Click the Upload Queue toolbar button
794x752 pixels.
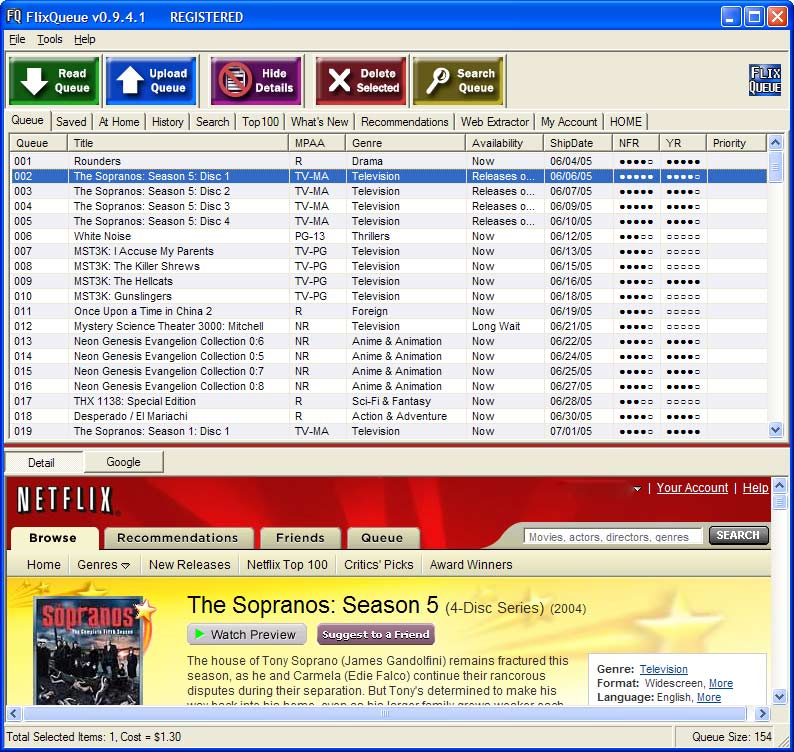coord(151,81)
